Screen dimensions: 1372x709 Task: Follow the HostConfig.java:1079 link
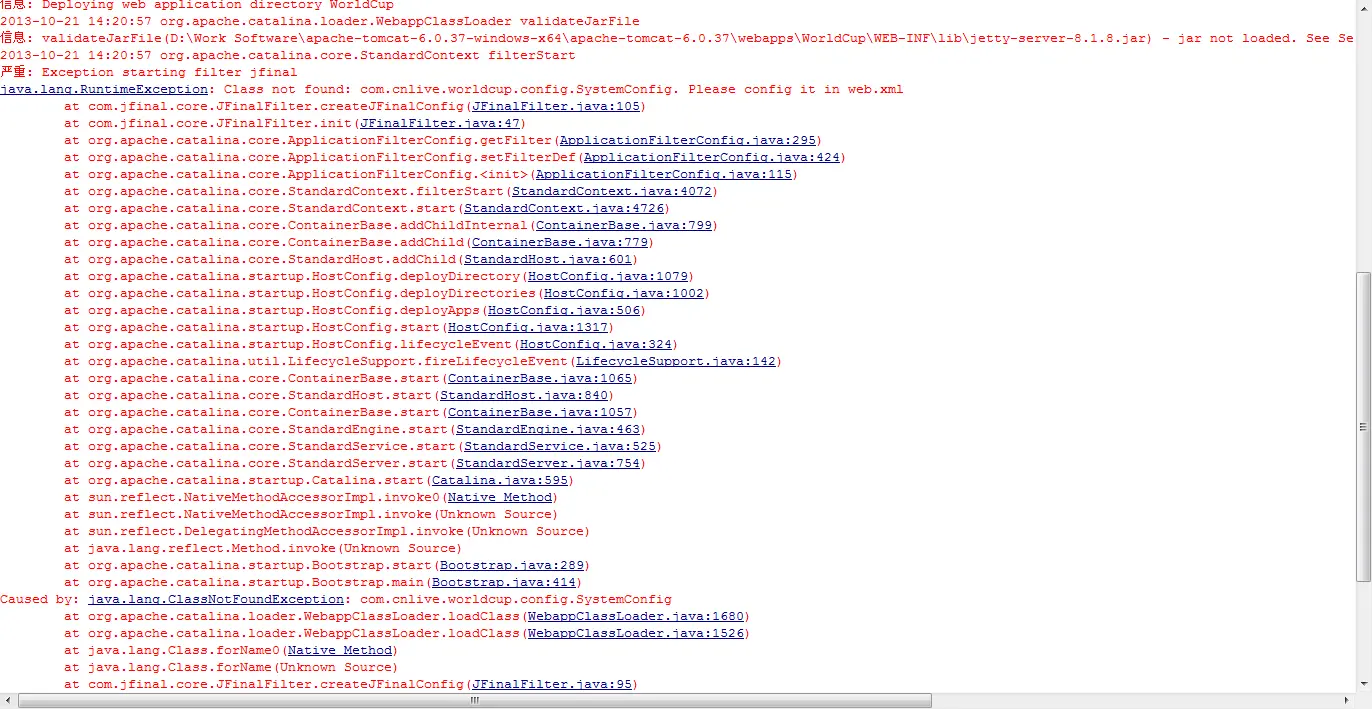(608, 276)
